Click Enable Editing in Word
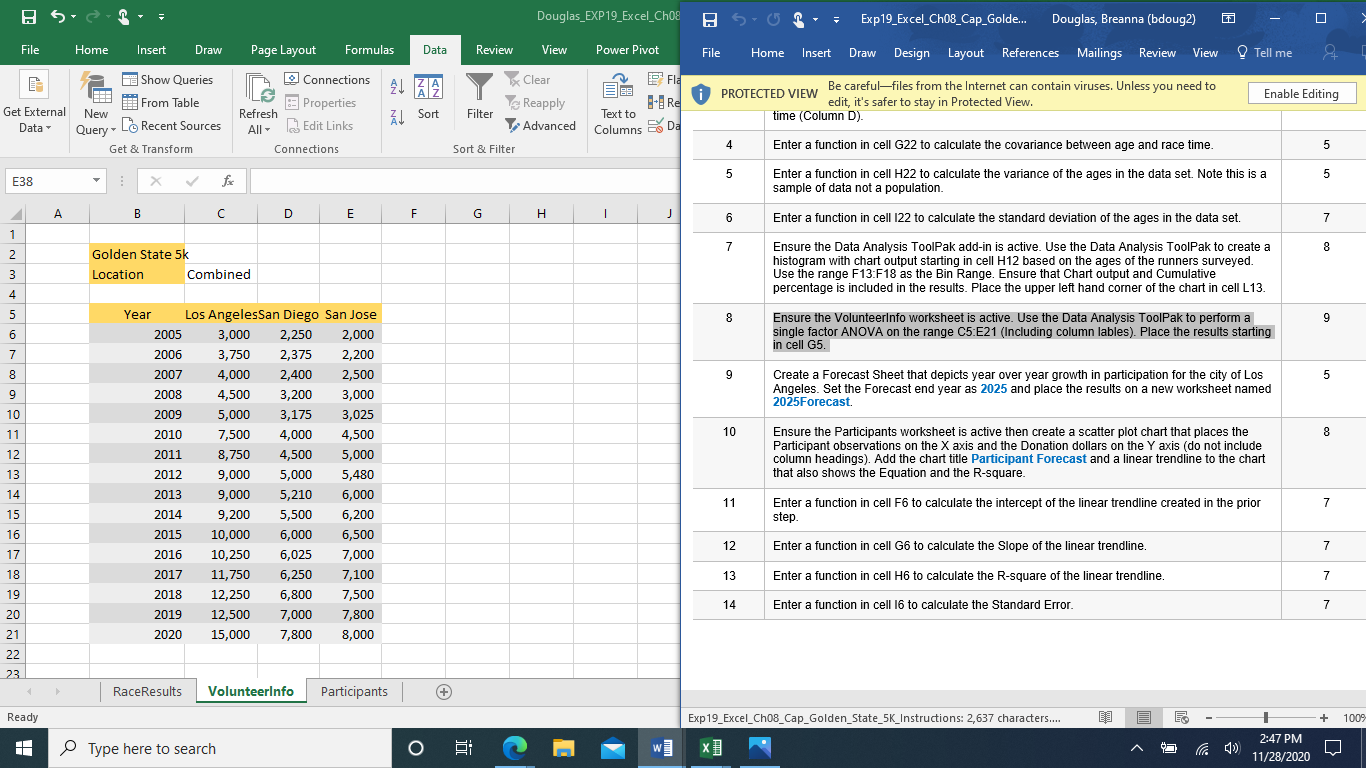 click(1302, 92)
